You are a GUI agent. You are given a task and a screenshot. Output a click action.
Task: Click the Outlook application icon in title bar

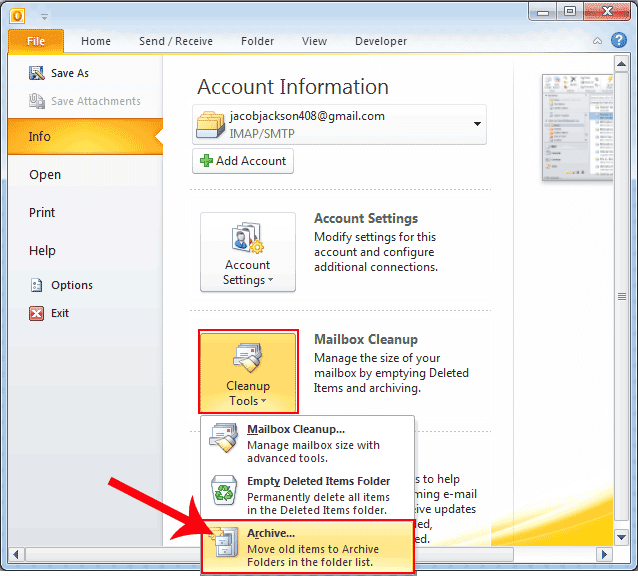click(x=17, y=16)
